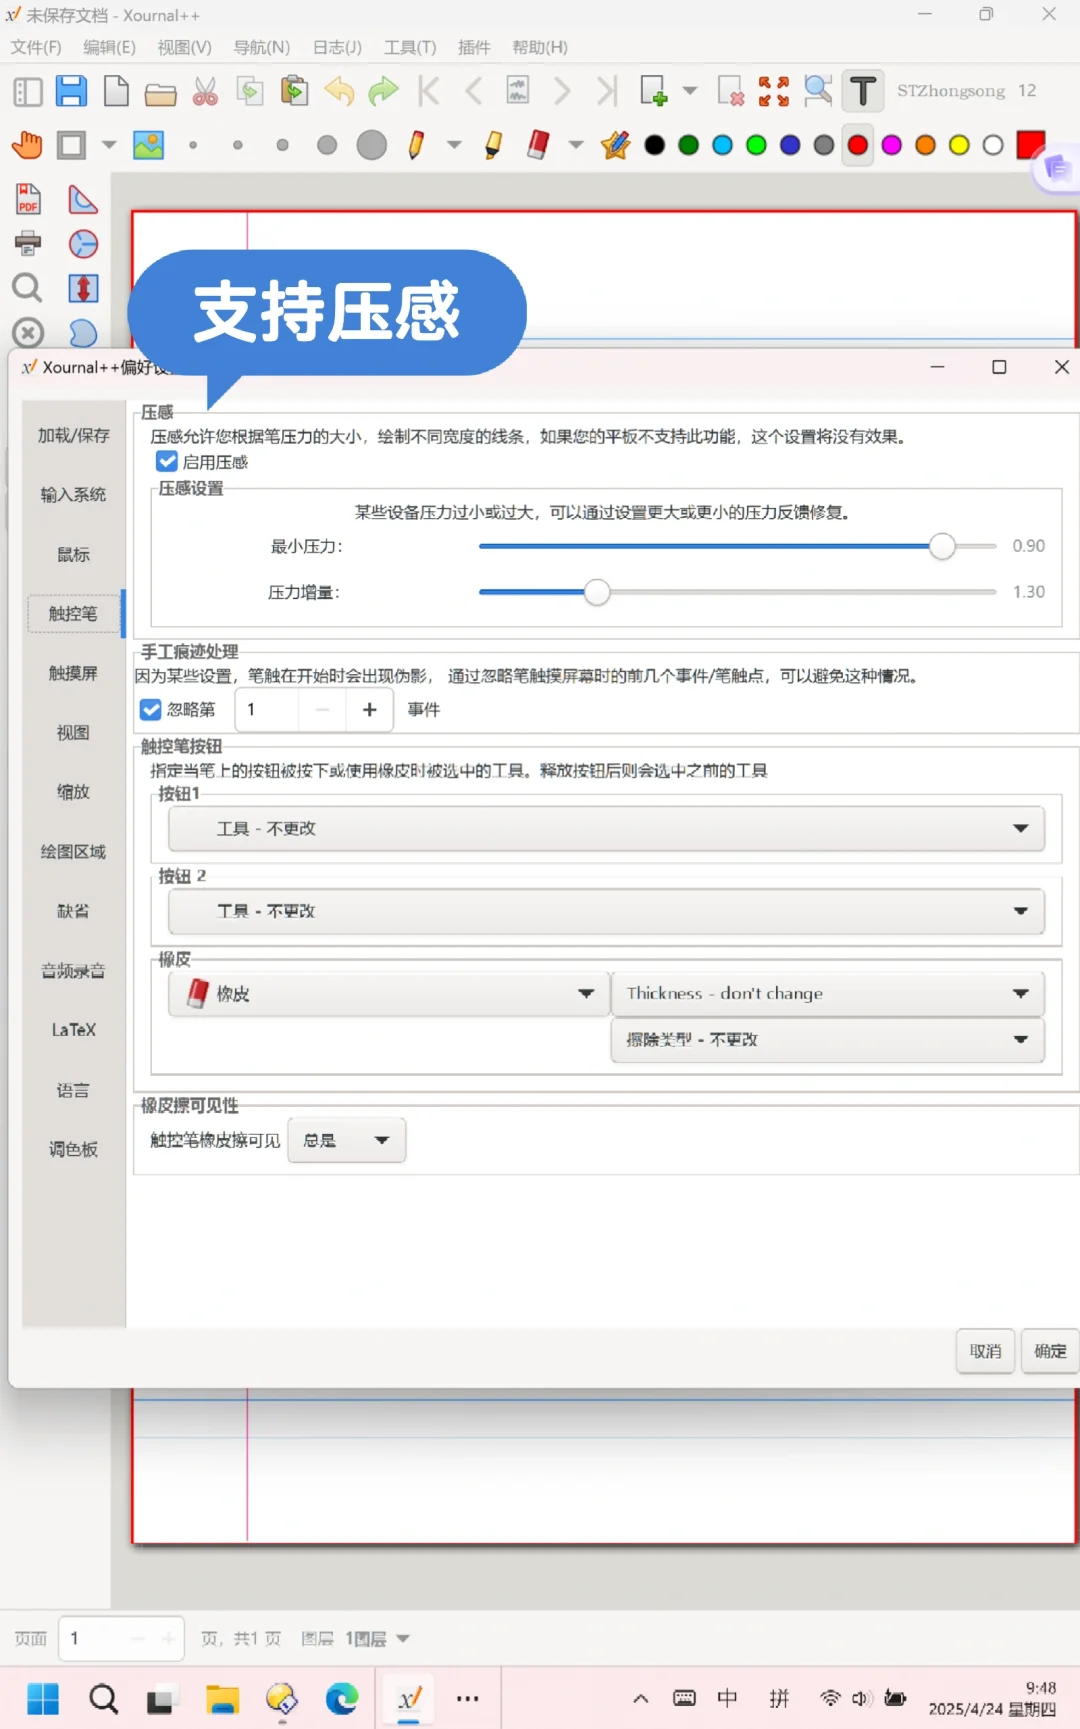Uncheck the 忽略第 checkbox
Image resolution: width=1080 pixels, height=1729 pixels.
151,709
